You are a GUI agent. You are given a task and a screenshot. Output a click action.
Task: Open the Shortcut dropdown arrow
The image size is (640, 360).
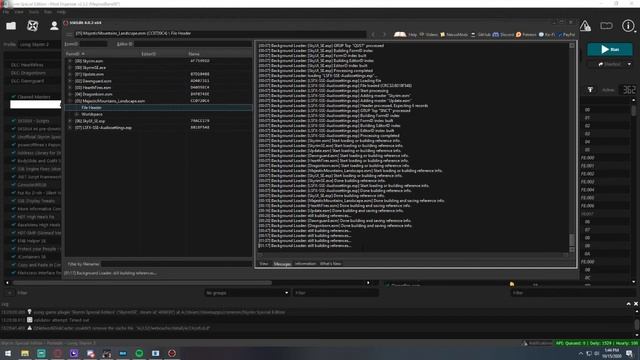point(629,64)
